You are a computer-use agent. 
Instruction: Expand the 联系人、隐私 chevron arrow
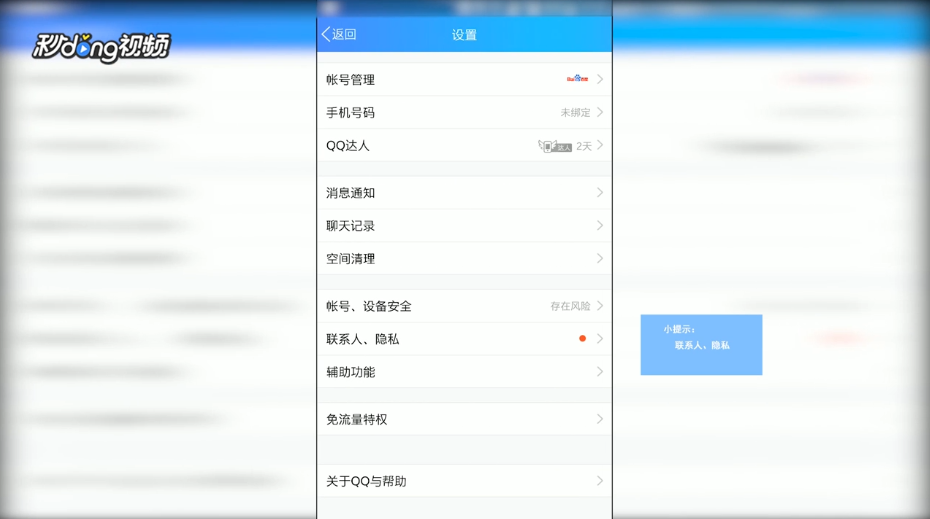[x=600, y=339]
